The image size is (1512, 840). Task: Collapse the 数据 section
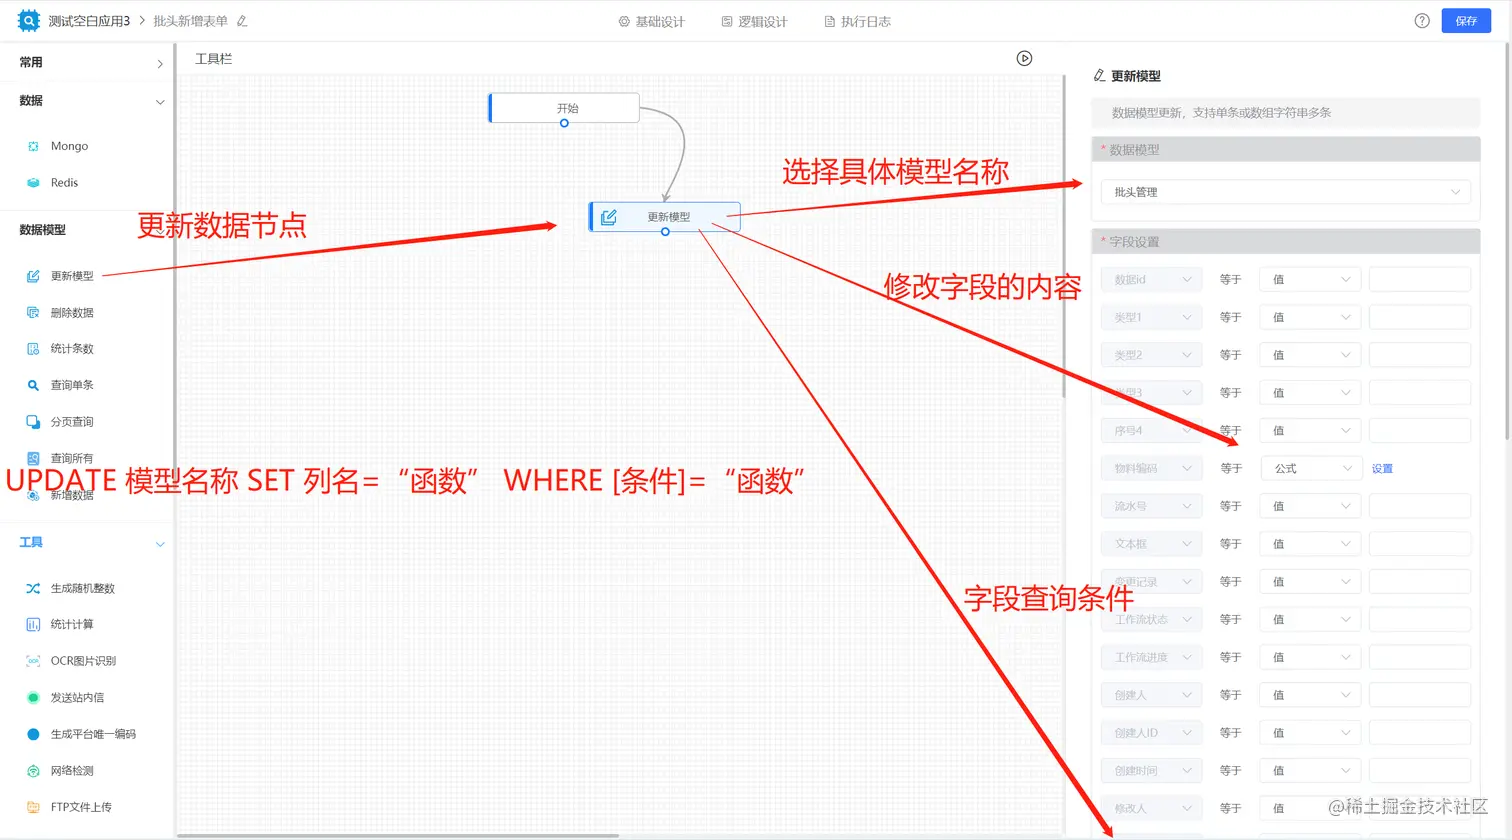coord(160,102)
